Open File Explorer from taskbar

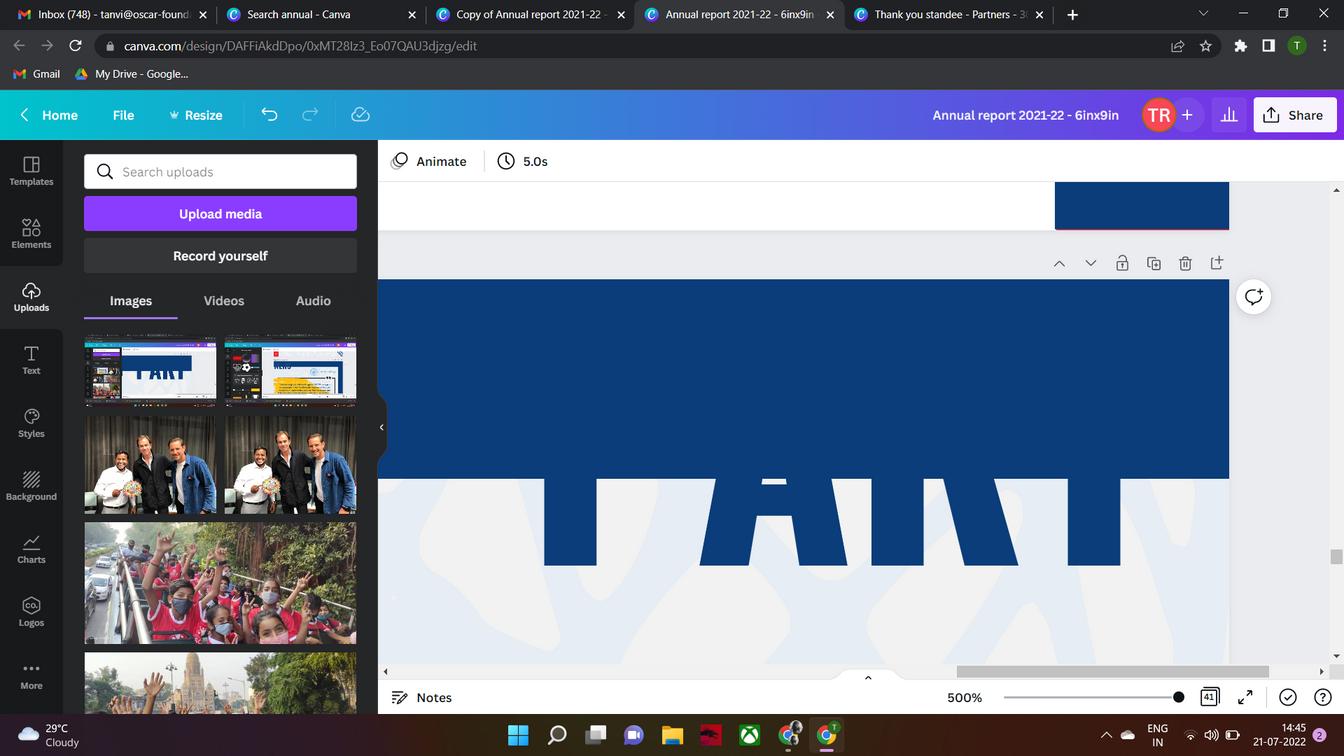(x=672, y=735)
